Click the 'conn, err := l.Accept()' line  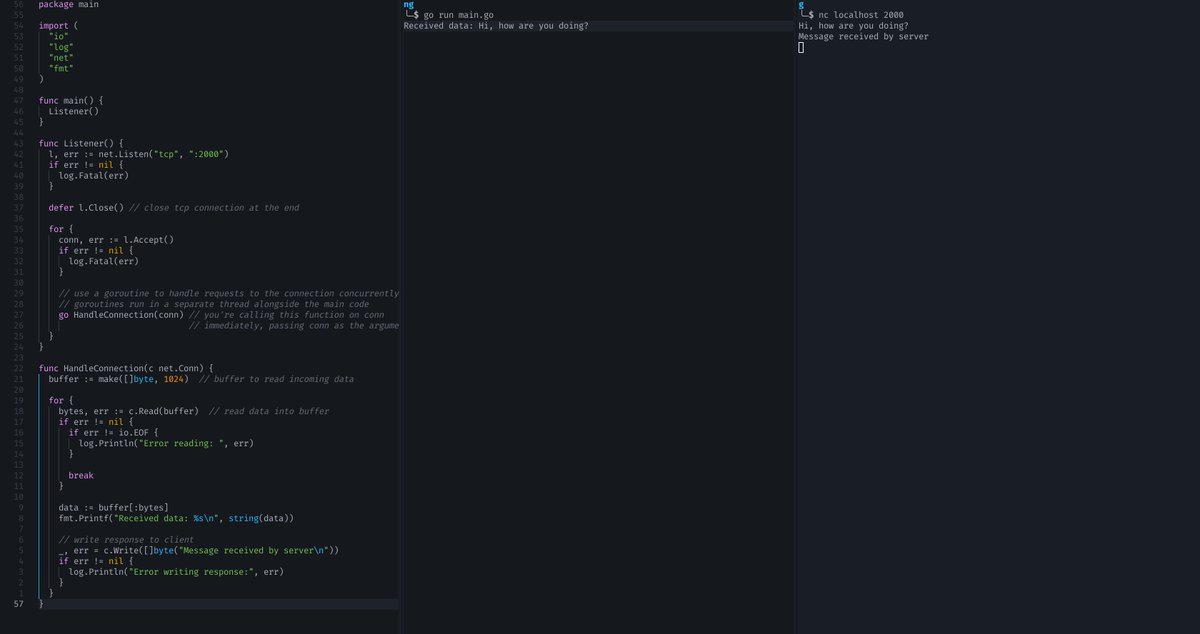[x=116, y=240]
